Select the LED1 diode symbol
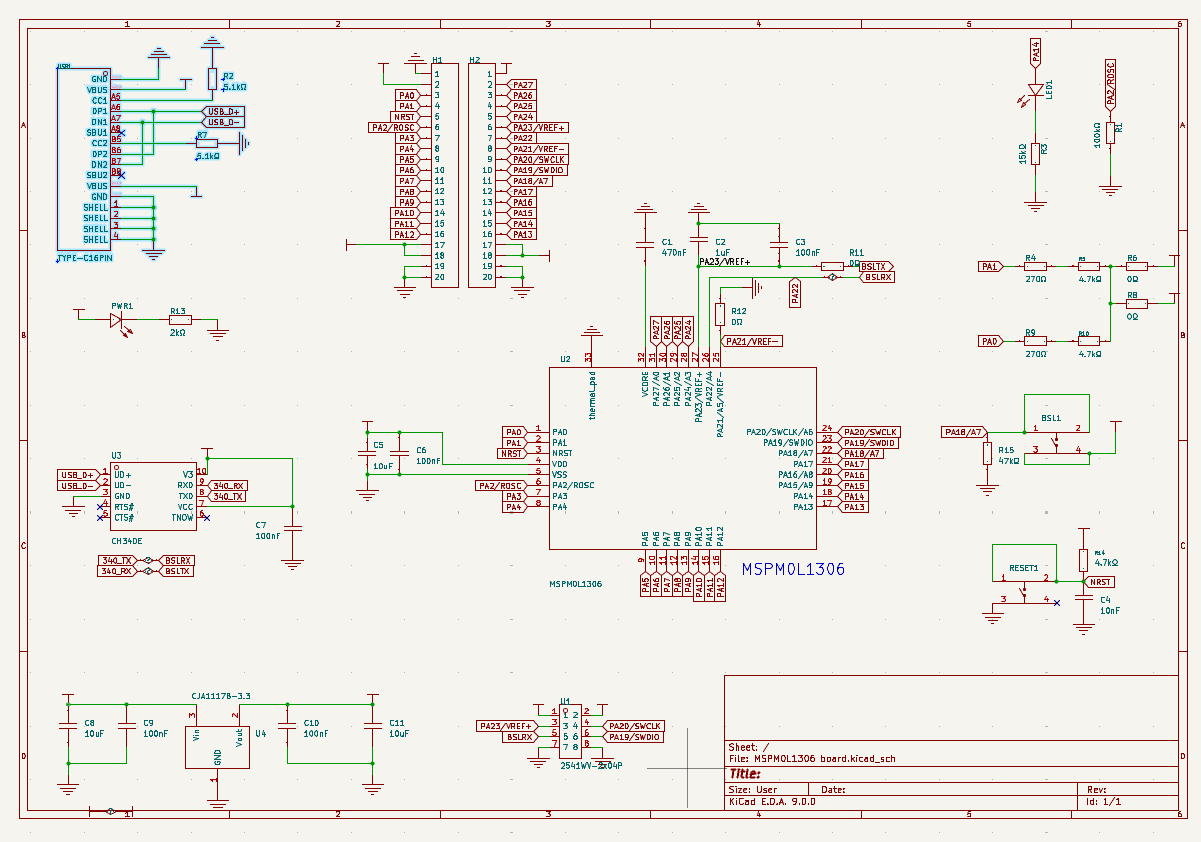 (1034, 89)
